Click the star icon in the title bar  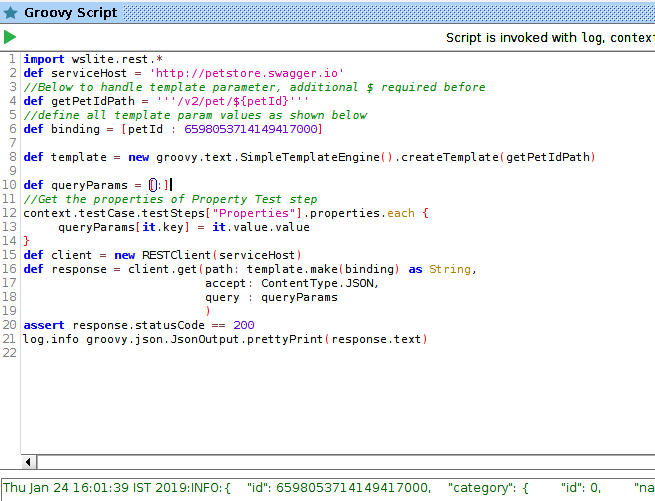tap(10, 13)
